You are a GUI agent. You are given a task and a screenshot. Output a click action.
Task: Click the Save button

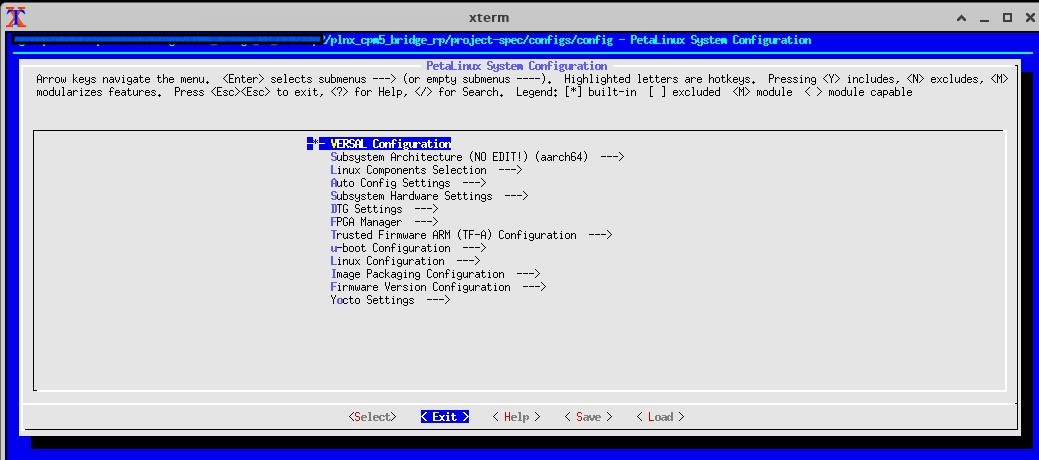pyautogui.click(x=588, y=417)
